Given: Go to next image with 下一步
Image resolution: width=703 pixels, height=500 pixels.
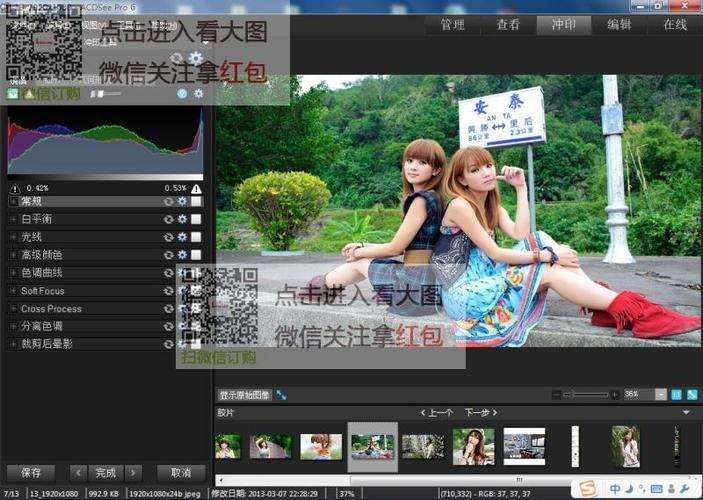Looking at the screenshot, I should click(481, 413).
